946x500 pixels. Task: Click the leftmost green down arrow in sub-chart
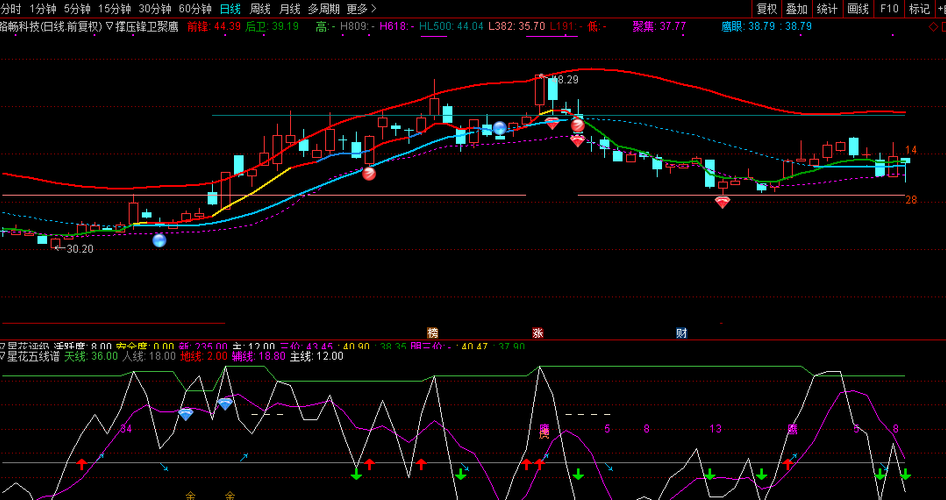(356, 474)
